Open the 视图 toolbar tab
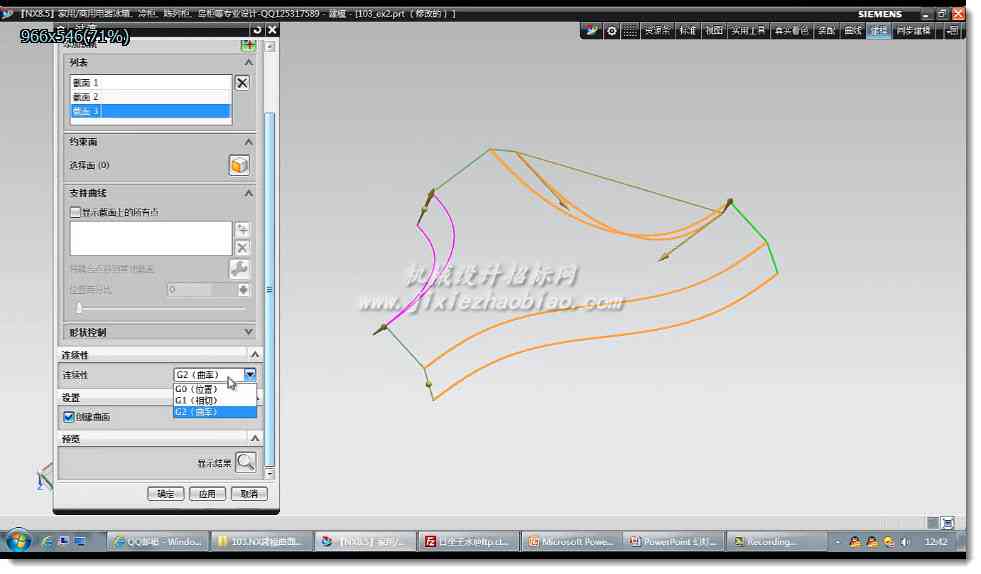 [714, 31]
